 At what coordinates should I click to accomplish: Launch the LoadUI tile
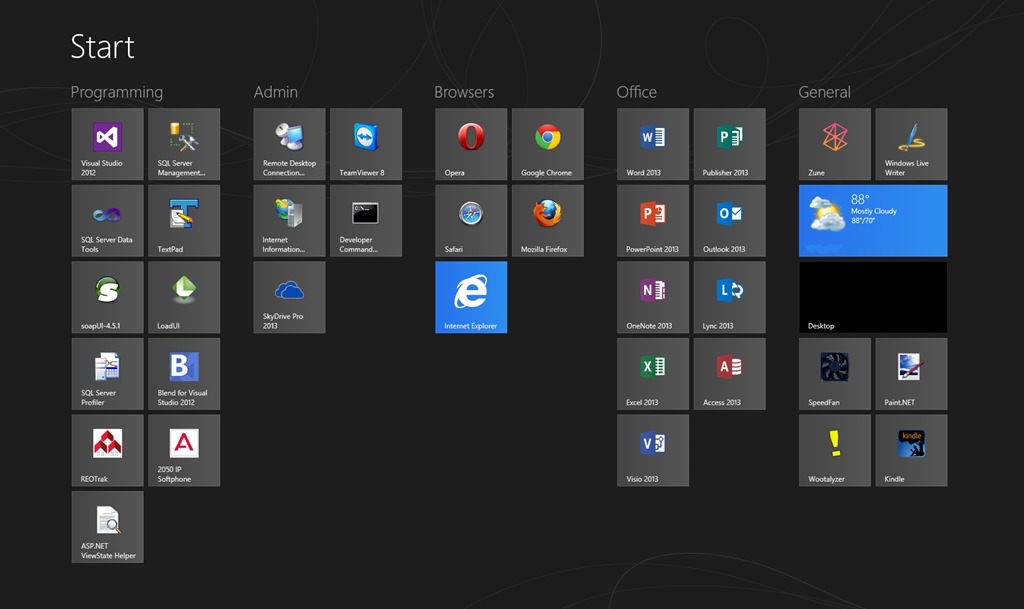(184, 297)
